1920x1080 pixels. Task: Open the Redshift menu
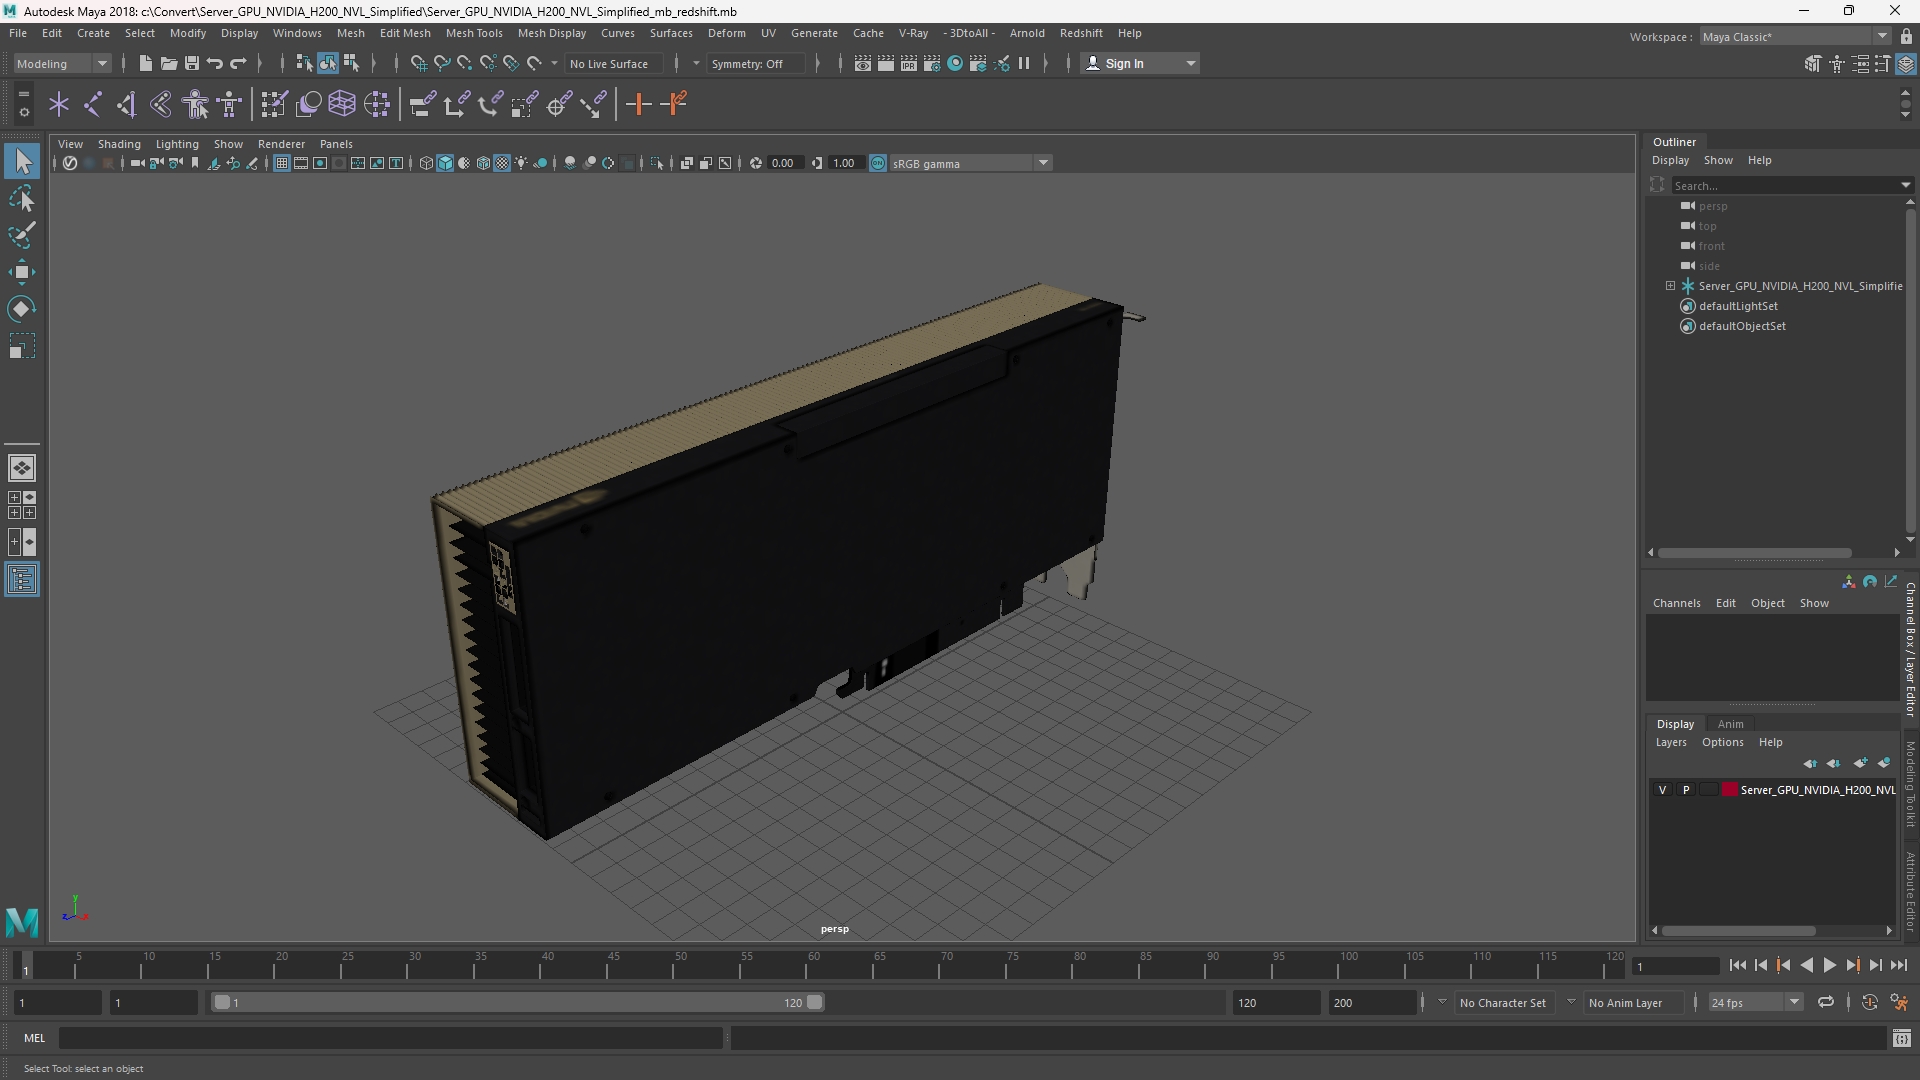[x=1081, y=33]
